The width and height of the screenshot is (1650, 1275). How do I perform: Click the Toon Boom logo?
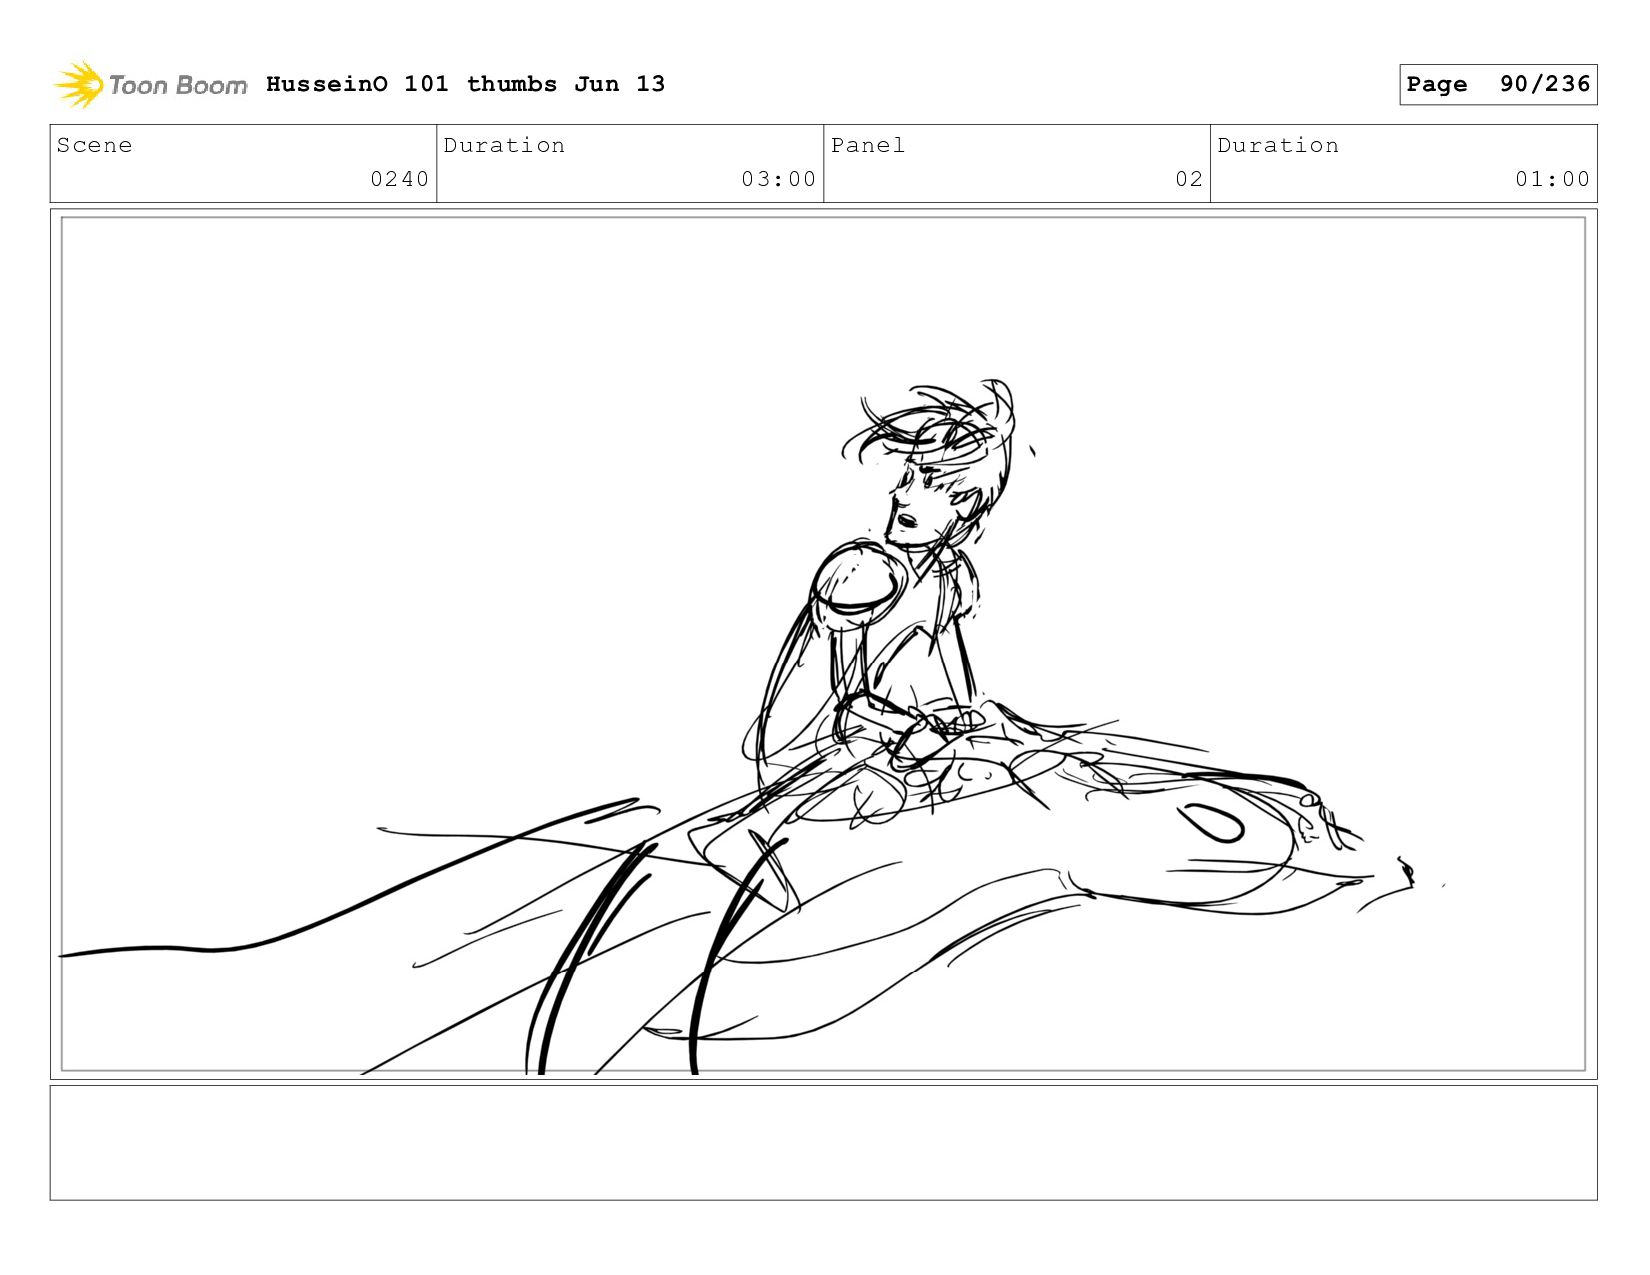[150, 85]
